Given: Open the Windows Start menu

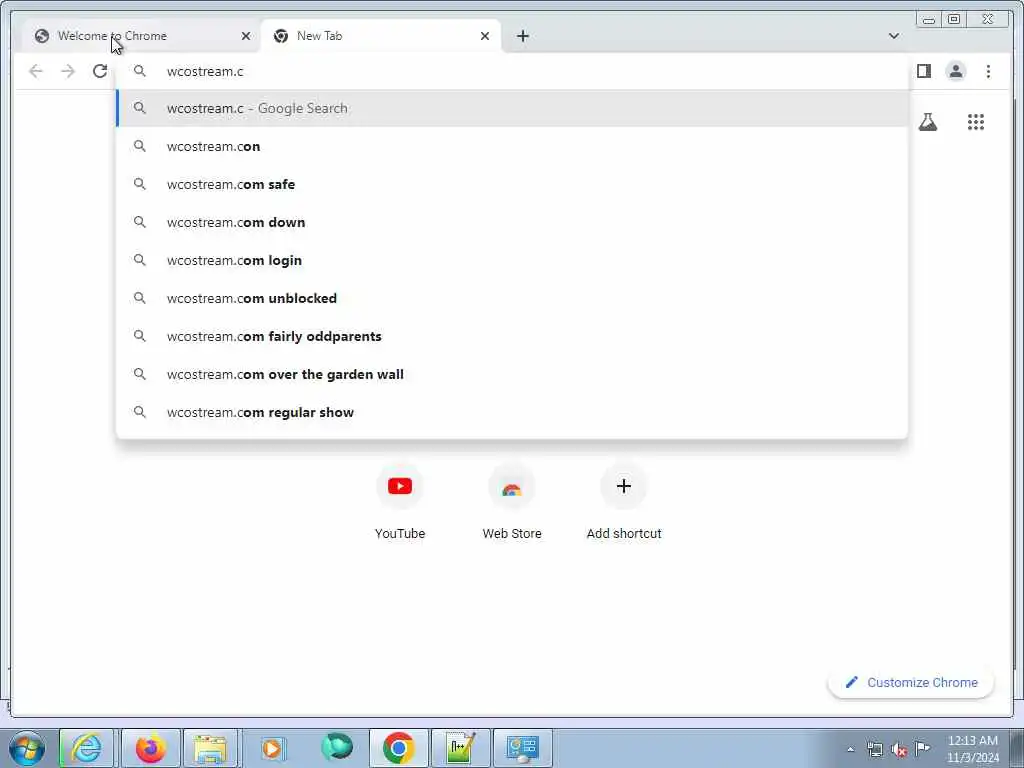Looking at the screenshot, I should 27,748.
